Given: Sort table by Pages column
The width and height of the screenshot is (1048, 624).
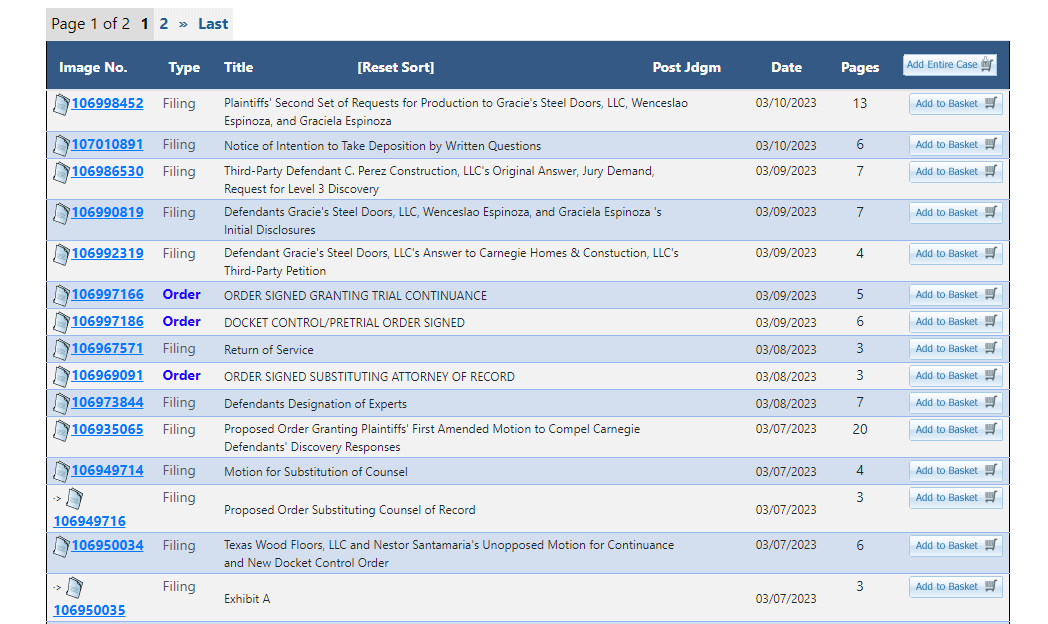Looking at the screenshot, I should (x=860, y=67).
